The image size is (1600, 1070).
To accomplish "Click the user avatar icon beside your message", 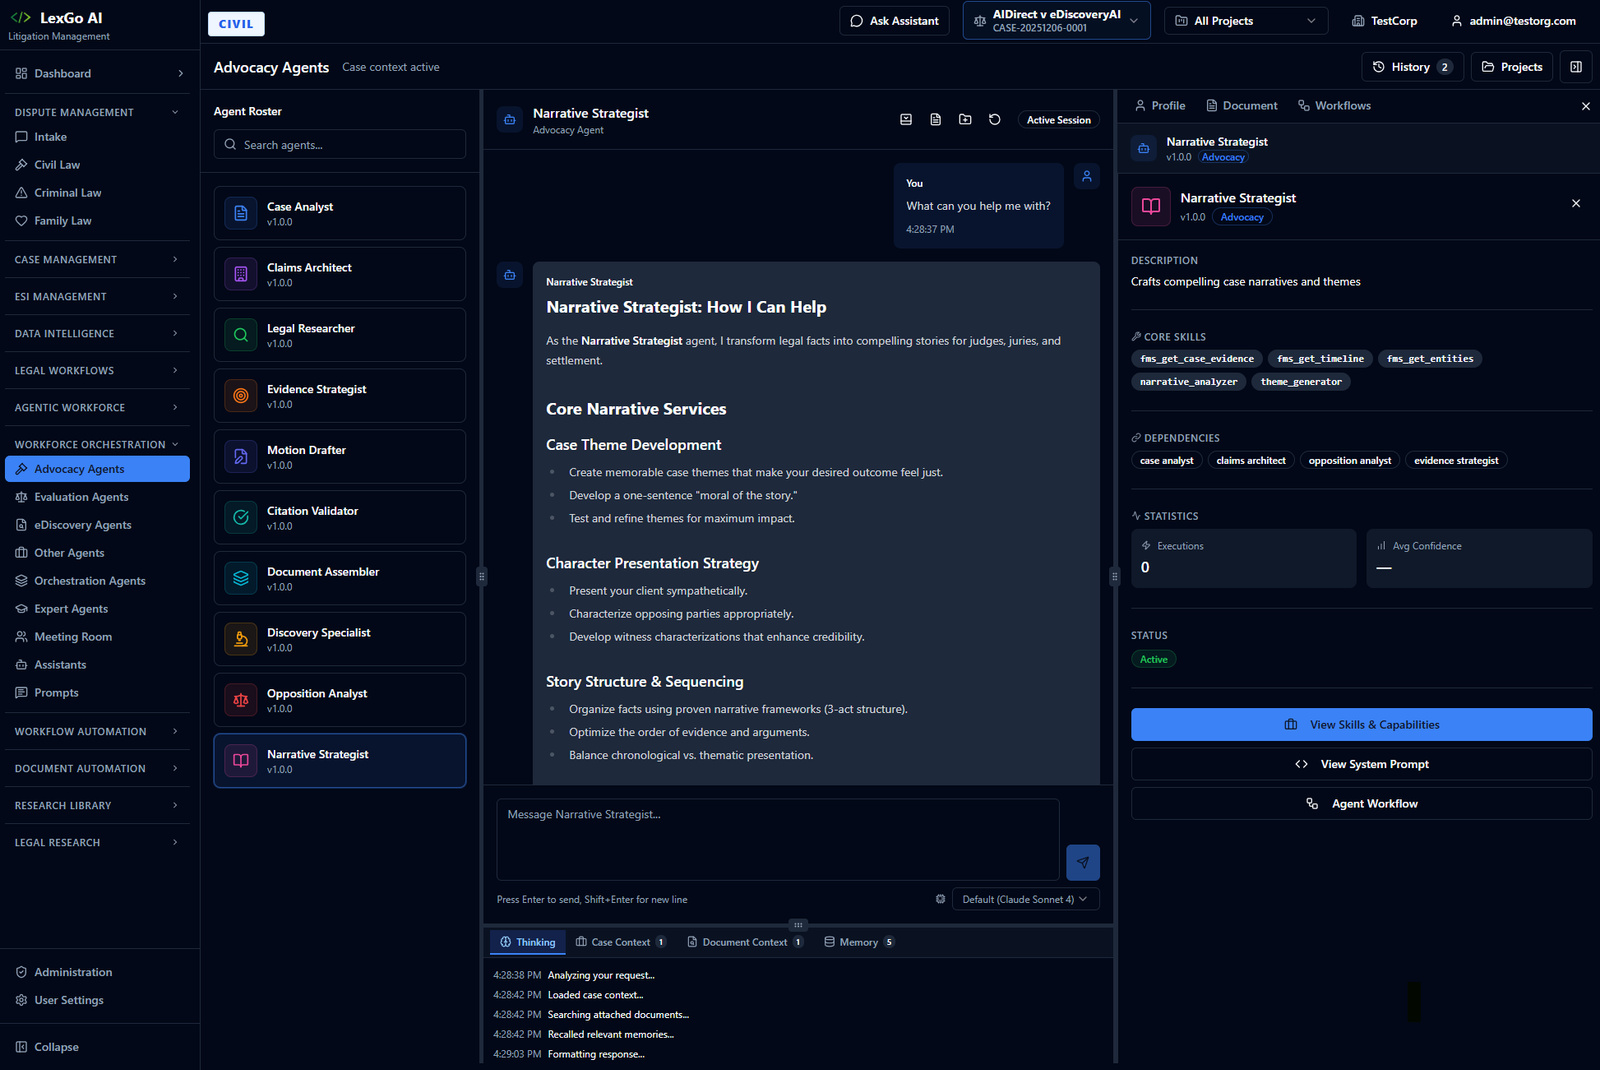I will coord(1086,176).
